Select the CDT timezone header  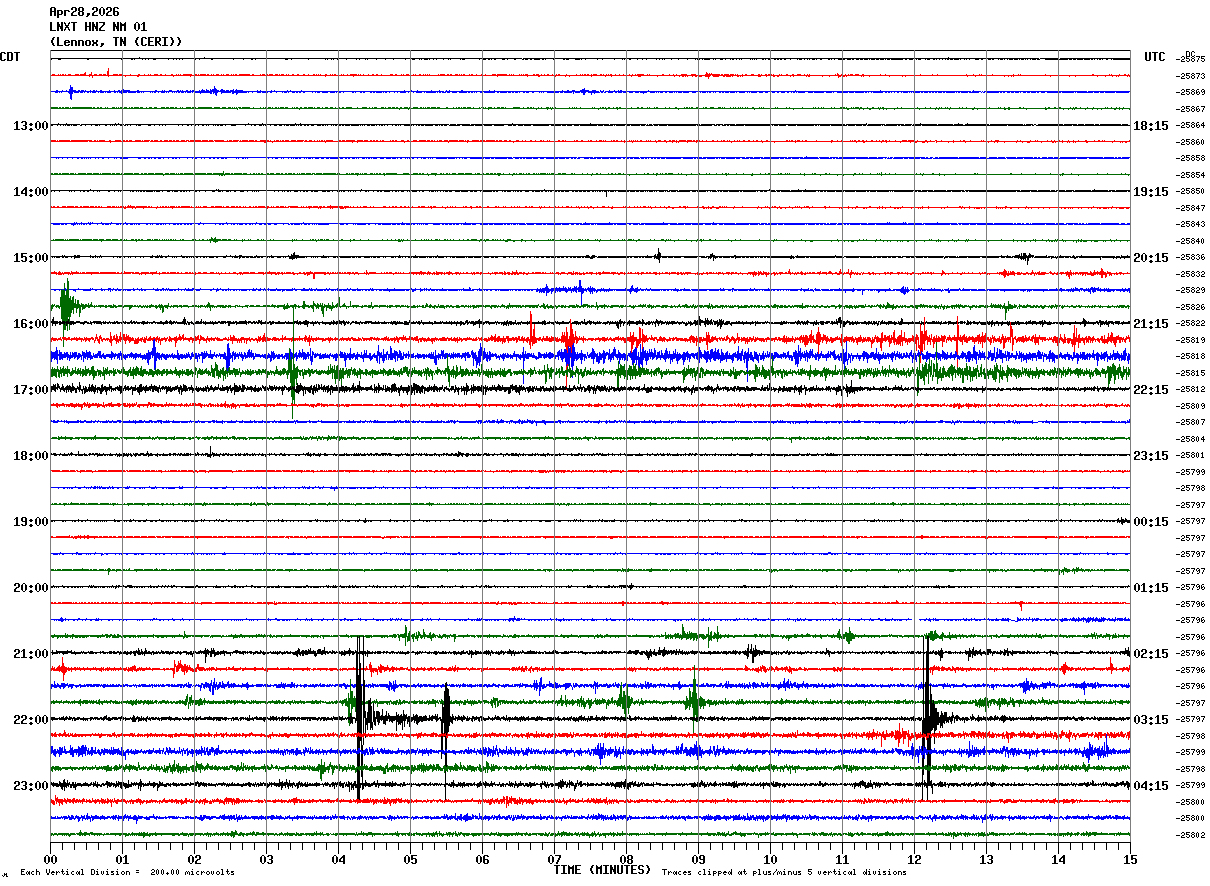[10, 57]
